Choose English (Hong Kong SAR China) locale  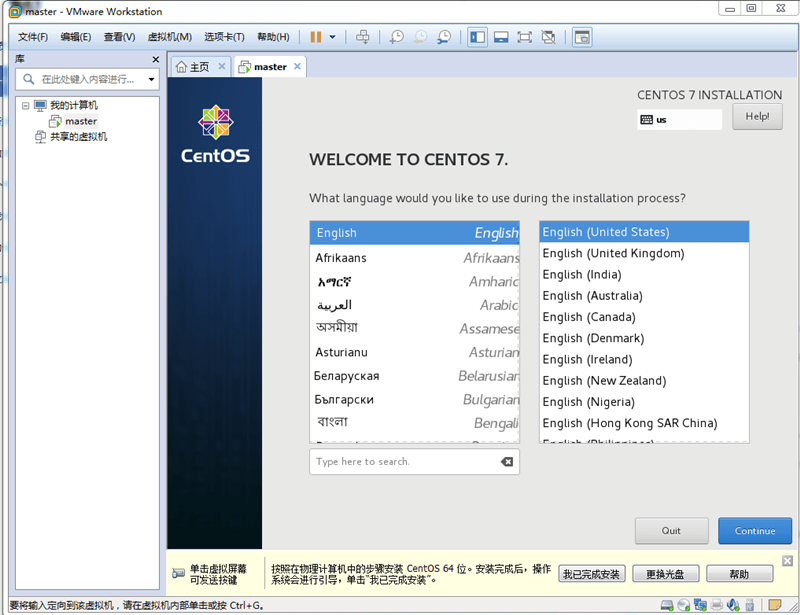[x=644, y=423]
